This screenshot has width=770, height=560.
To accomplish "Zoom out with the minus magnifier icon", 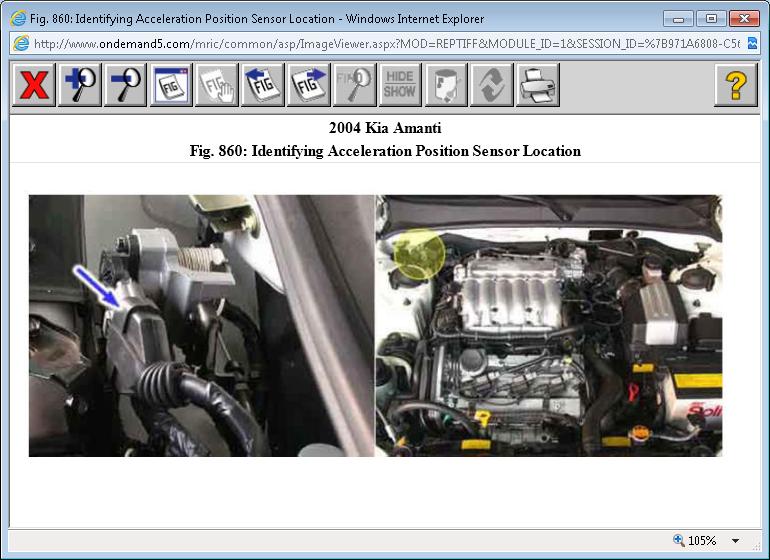I will pos(125,85).
